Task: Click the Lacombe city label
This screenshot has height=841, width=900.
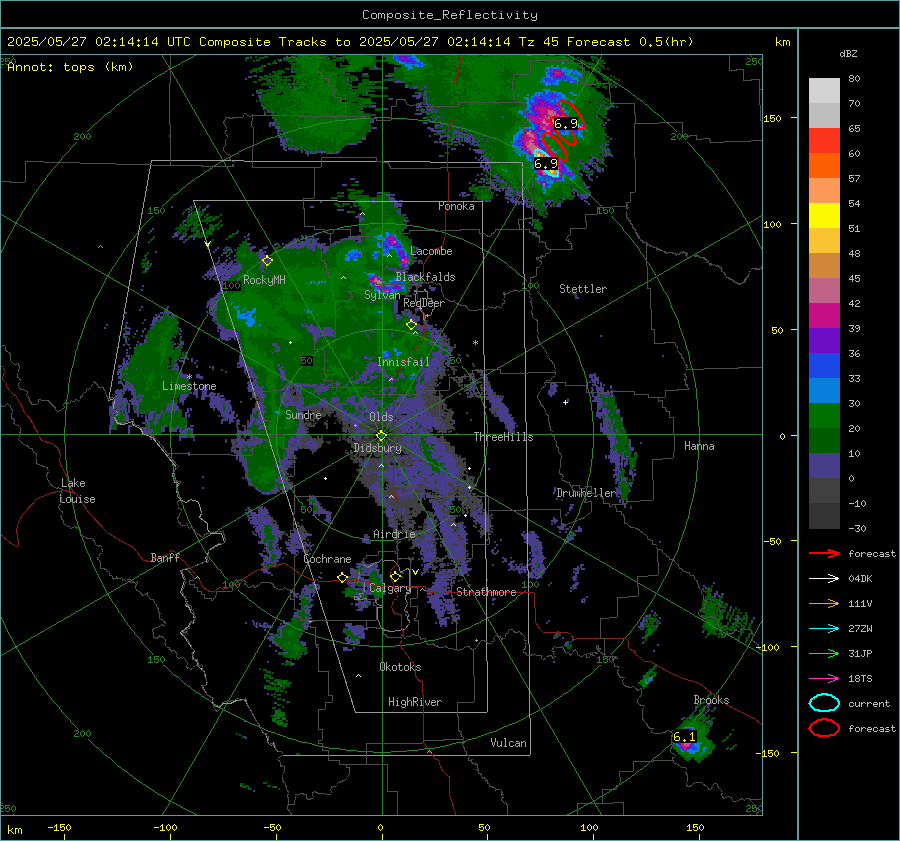Action: pos(431,251)
